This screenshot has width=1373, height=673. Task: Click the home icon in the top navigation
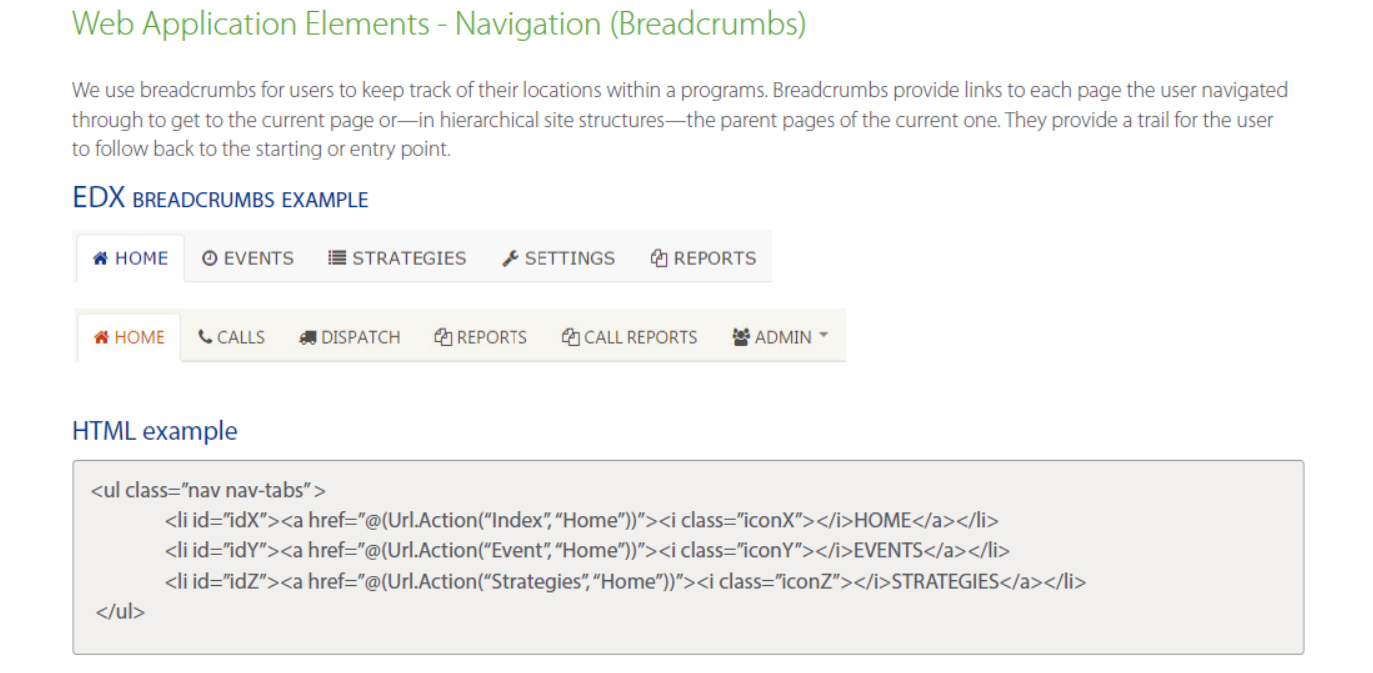(103, 257)
